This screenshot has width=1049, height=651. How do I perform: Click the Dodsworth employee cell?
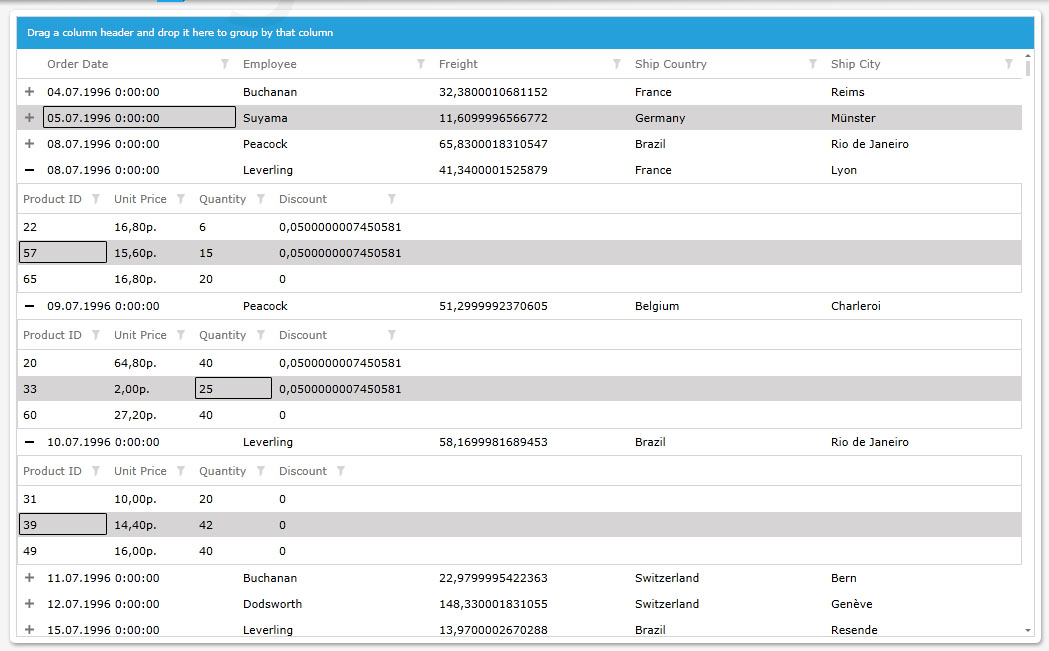(x=272, y=603)
